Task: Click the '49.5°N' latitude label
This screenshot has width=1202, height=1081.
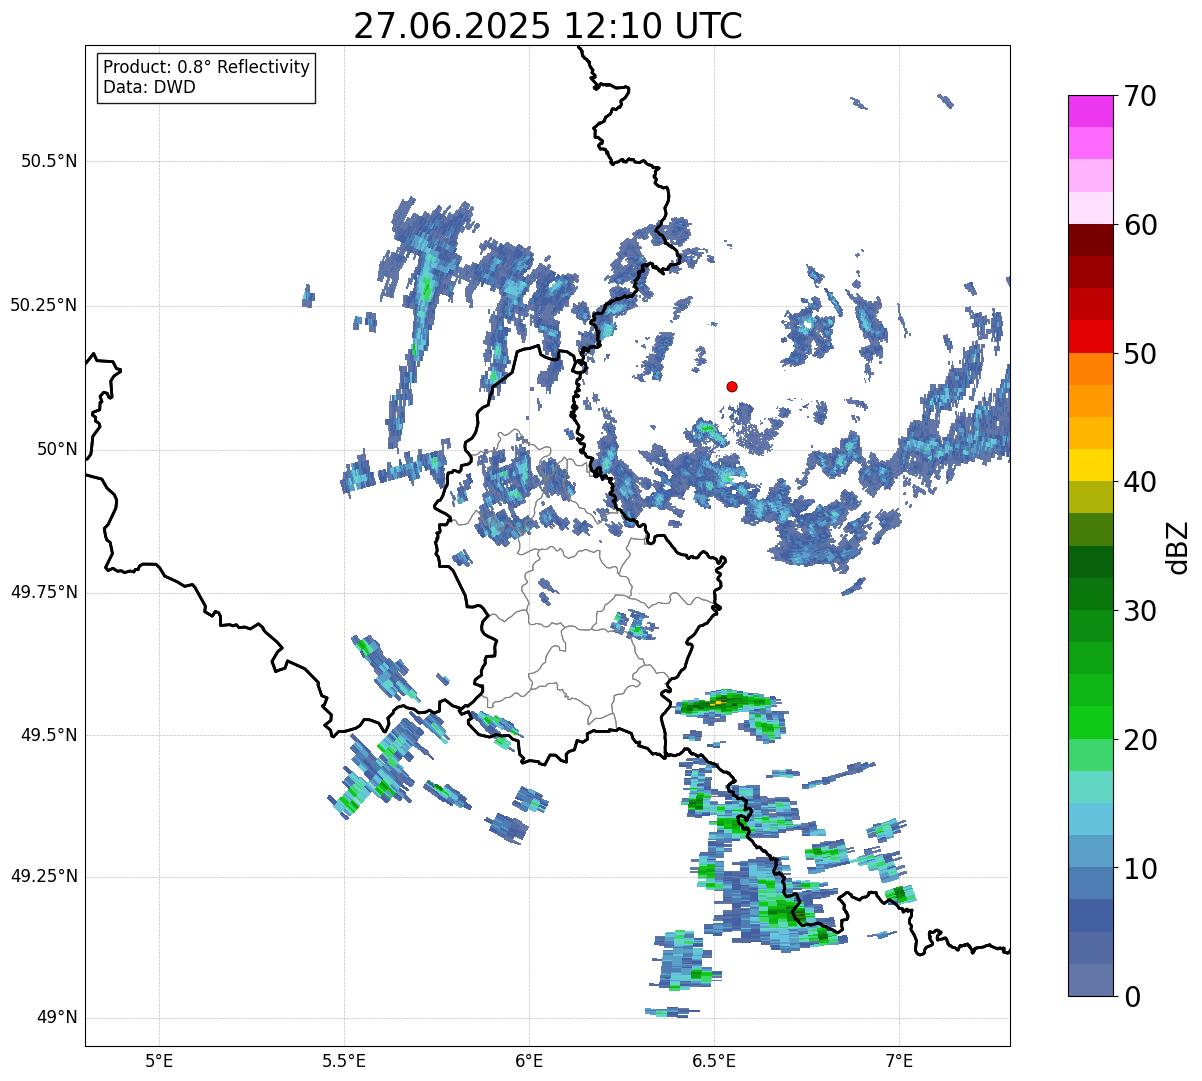Action: (49, 735)
